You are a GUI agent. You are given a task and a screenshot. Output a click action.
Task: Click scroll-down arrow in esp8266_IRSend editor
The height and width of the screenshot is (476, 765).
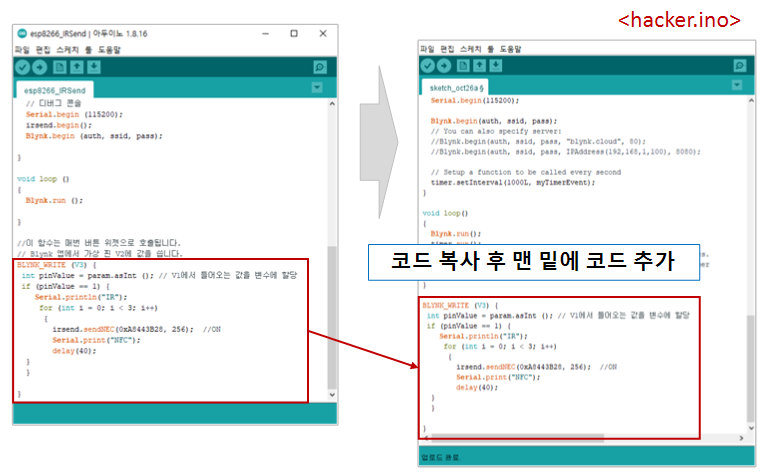pos(332,395)
